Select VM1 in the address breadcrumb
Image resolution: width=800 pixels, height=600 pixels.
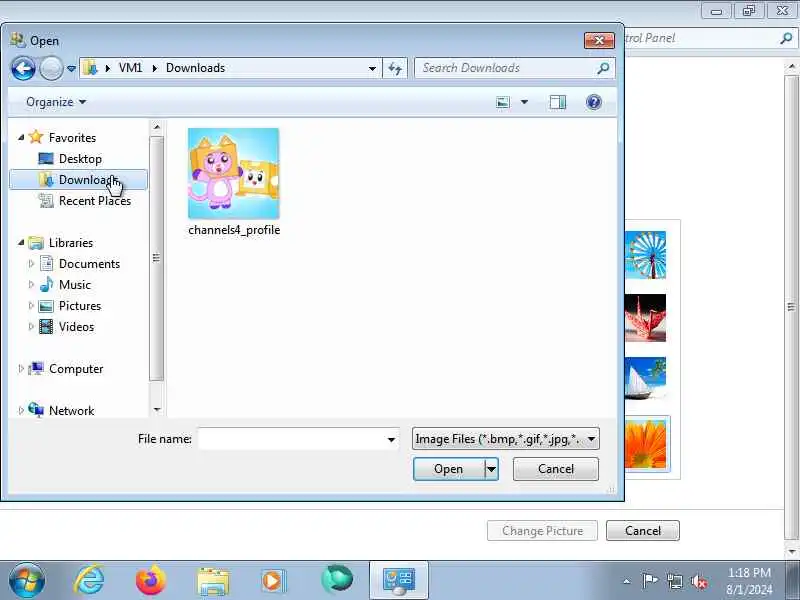pos(130,68)
